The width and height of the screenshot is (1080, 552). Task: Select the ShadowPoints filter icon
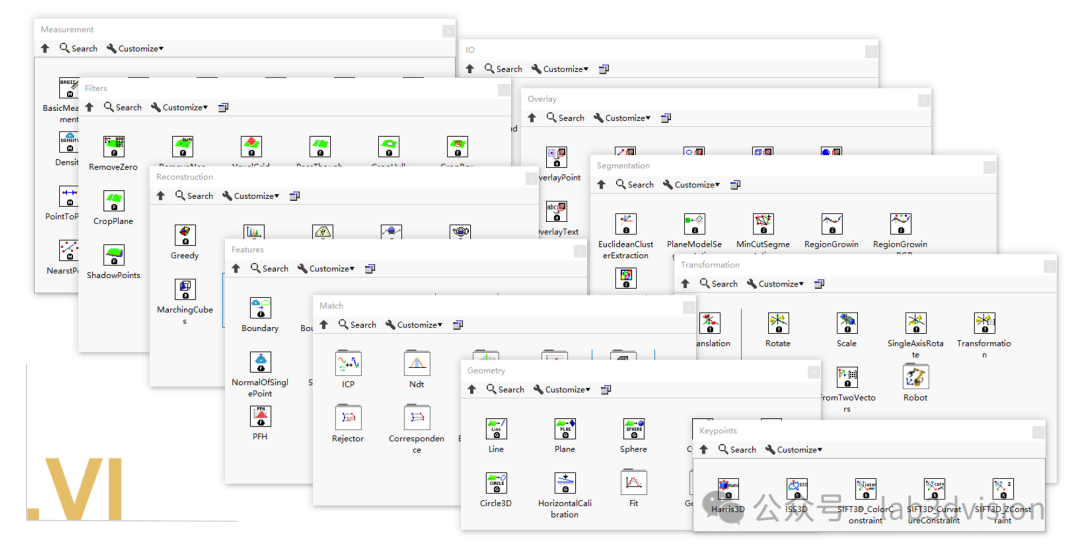113,255
